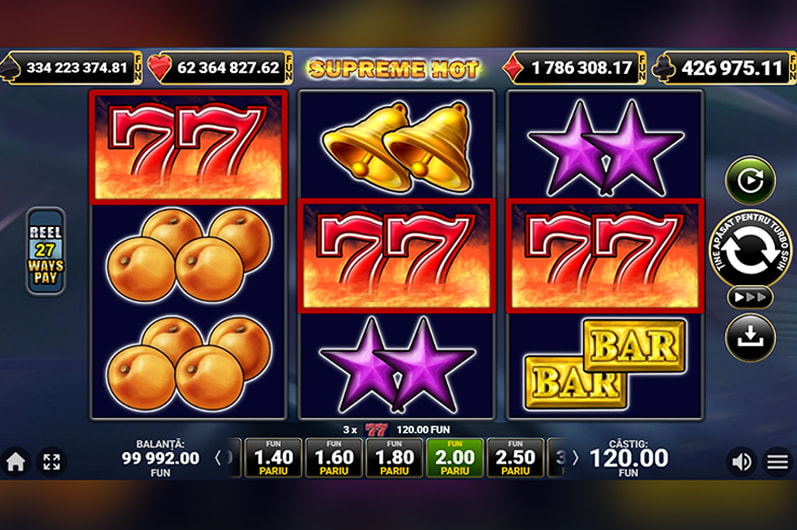Select the 1.60 bet button
This screenshot has height=530, width=797.
(334, 458)
